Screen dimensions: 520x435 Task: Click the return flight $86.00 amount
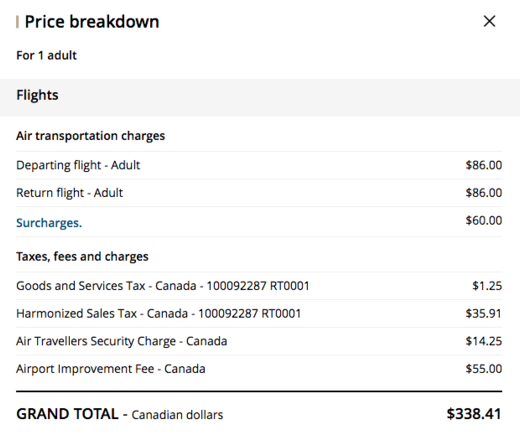pos(484,193)
